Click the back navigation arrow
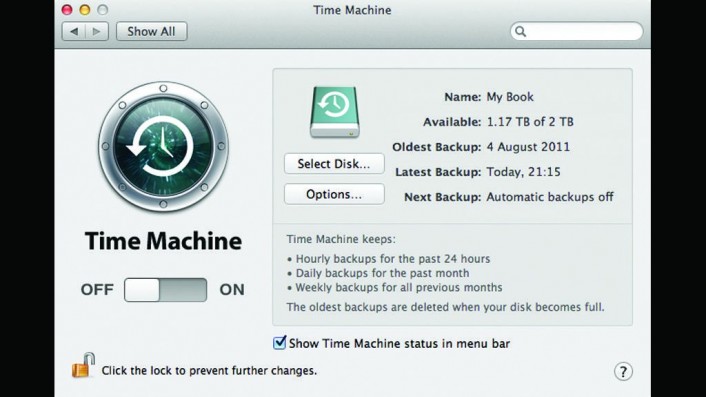 pos(74,32)
